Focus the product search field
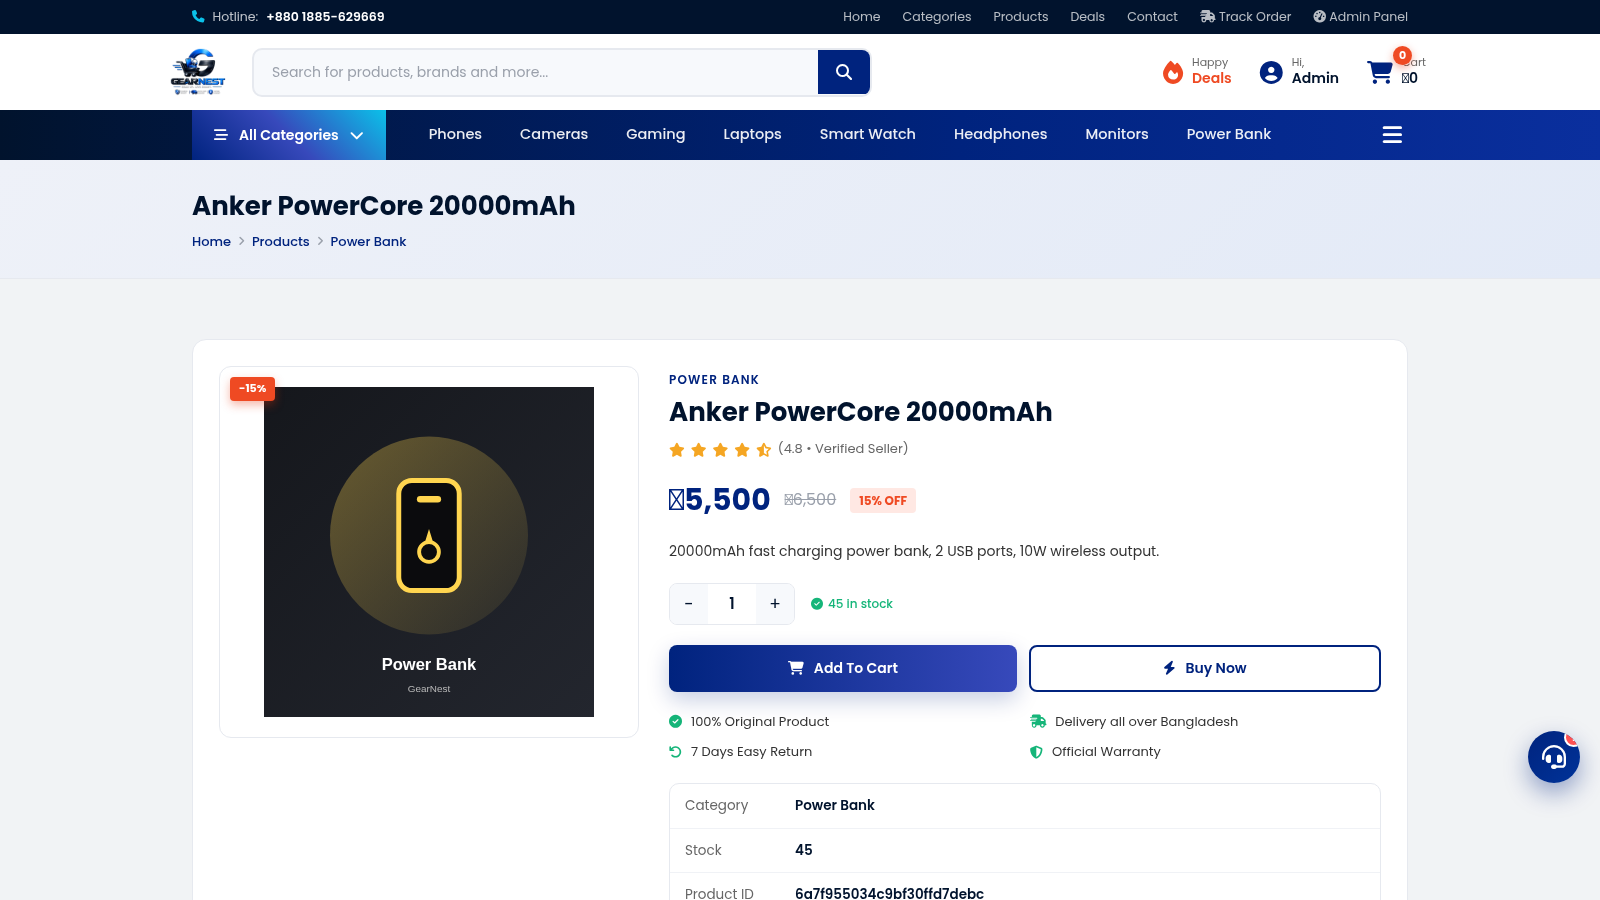The width and height of the screenshot is (1600, 900). pos(536,72)
